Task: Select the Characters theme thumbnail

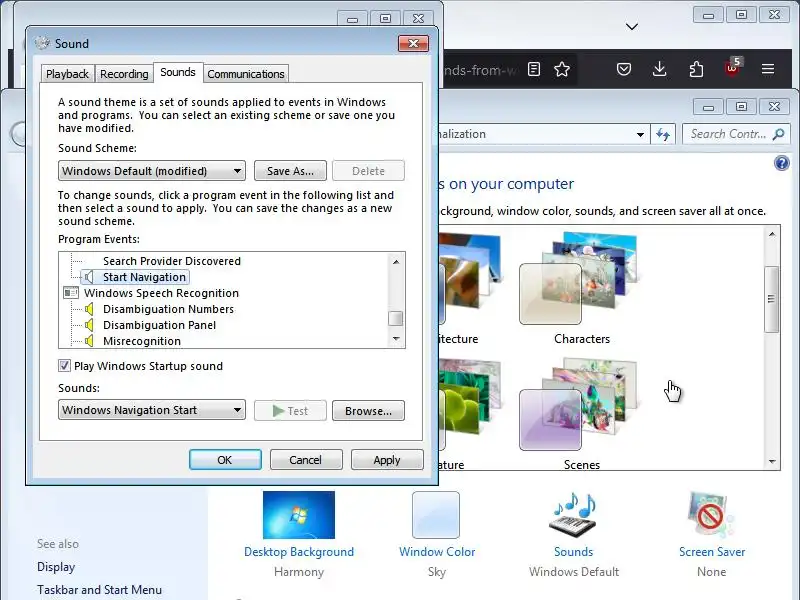Action: pyautogui.click(x=579, y=278)
